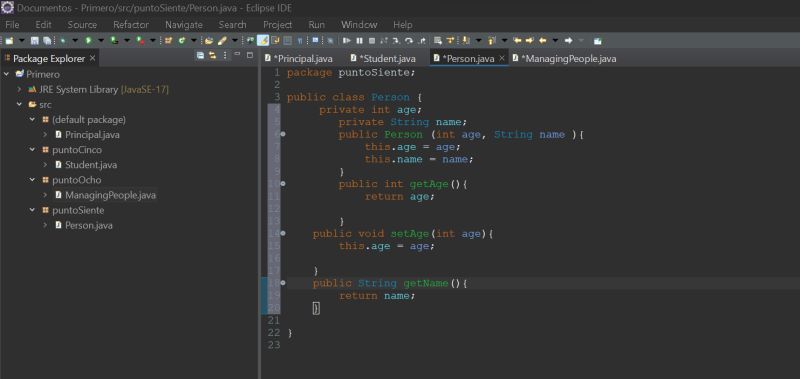Open the Project menu
This screenshot has width=800, height=379.
[278, 24]
